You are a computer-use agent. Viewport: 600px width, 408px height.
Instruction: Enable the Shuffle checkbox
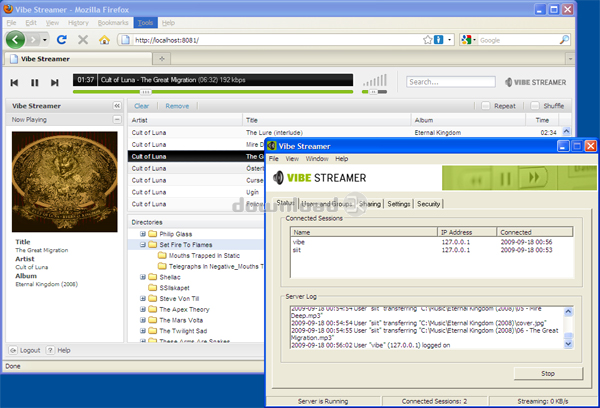(x=535, y=106)
